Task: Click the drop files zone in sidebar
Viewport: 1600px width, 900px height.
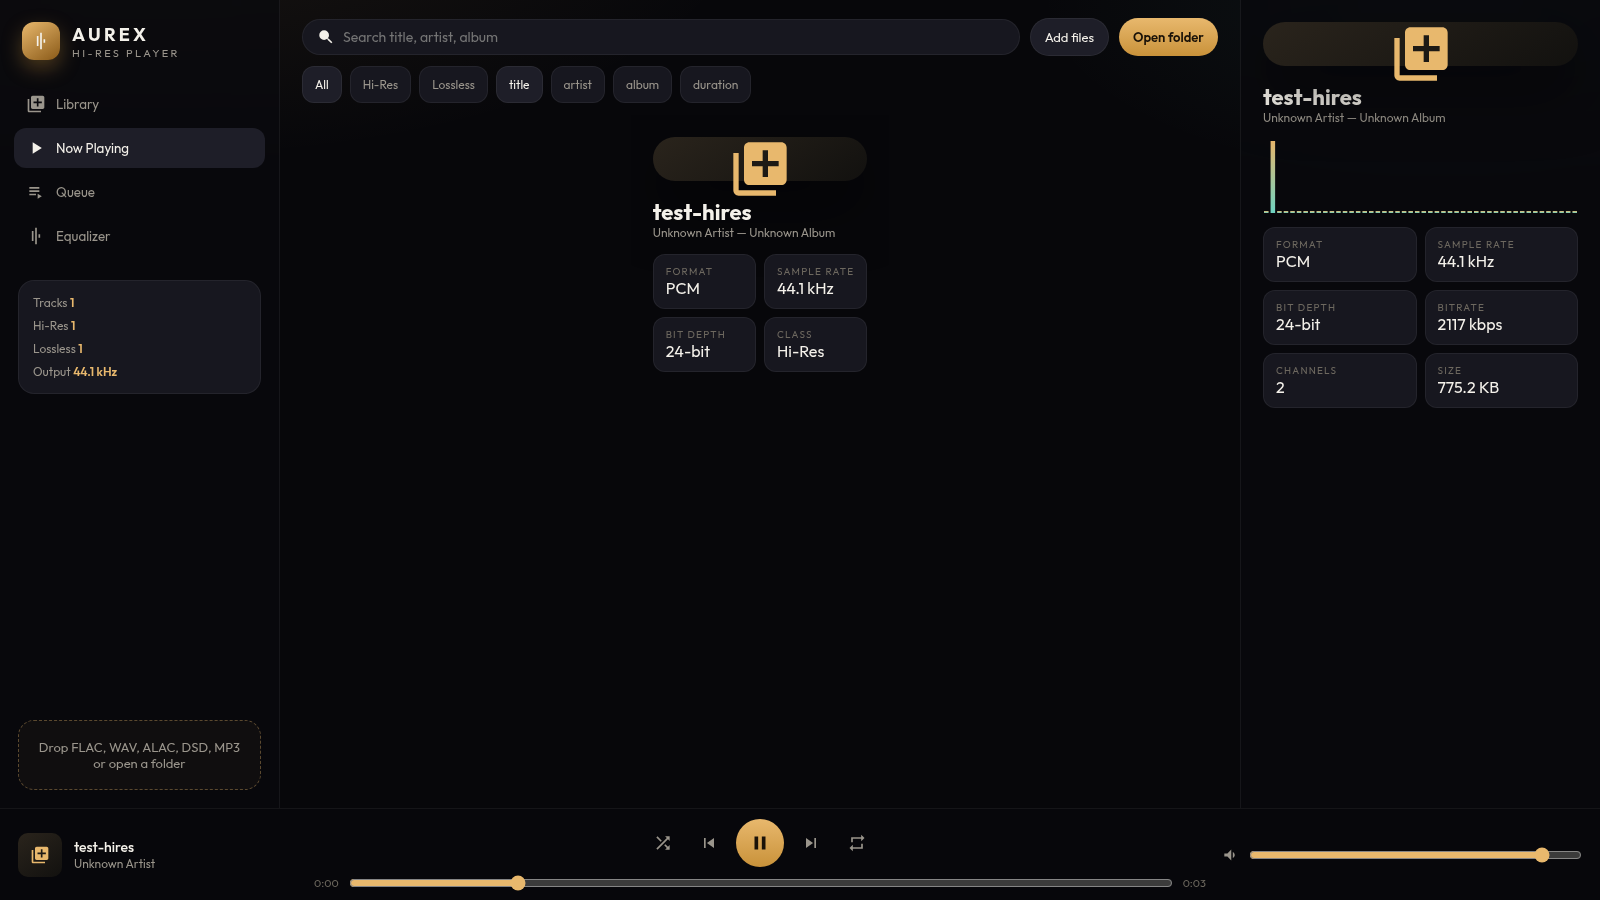Action: click(x=139, y=755)
